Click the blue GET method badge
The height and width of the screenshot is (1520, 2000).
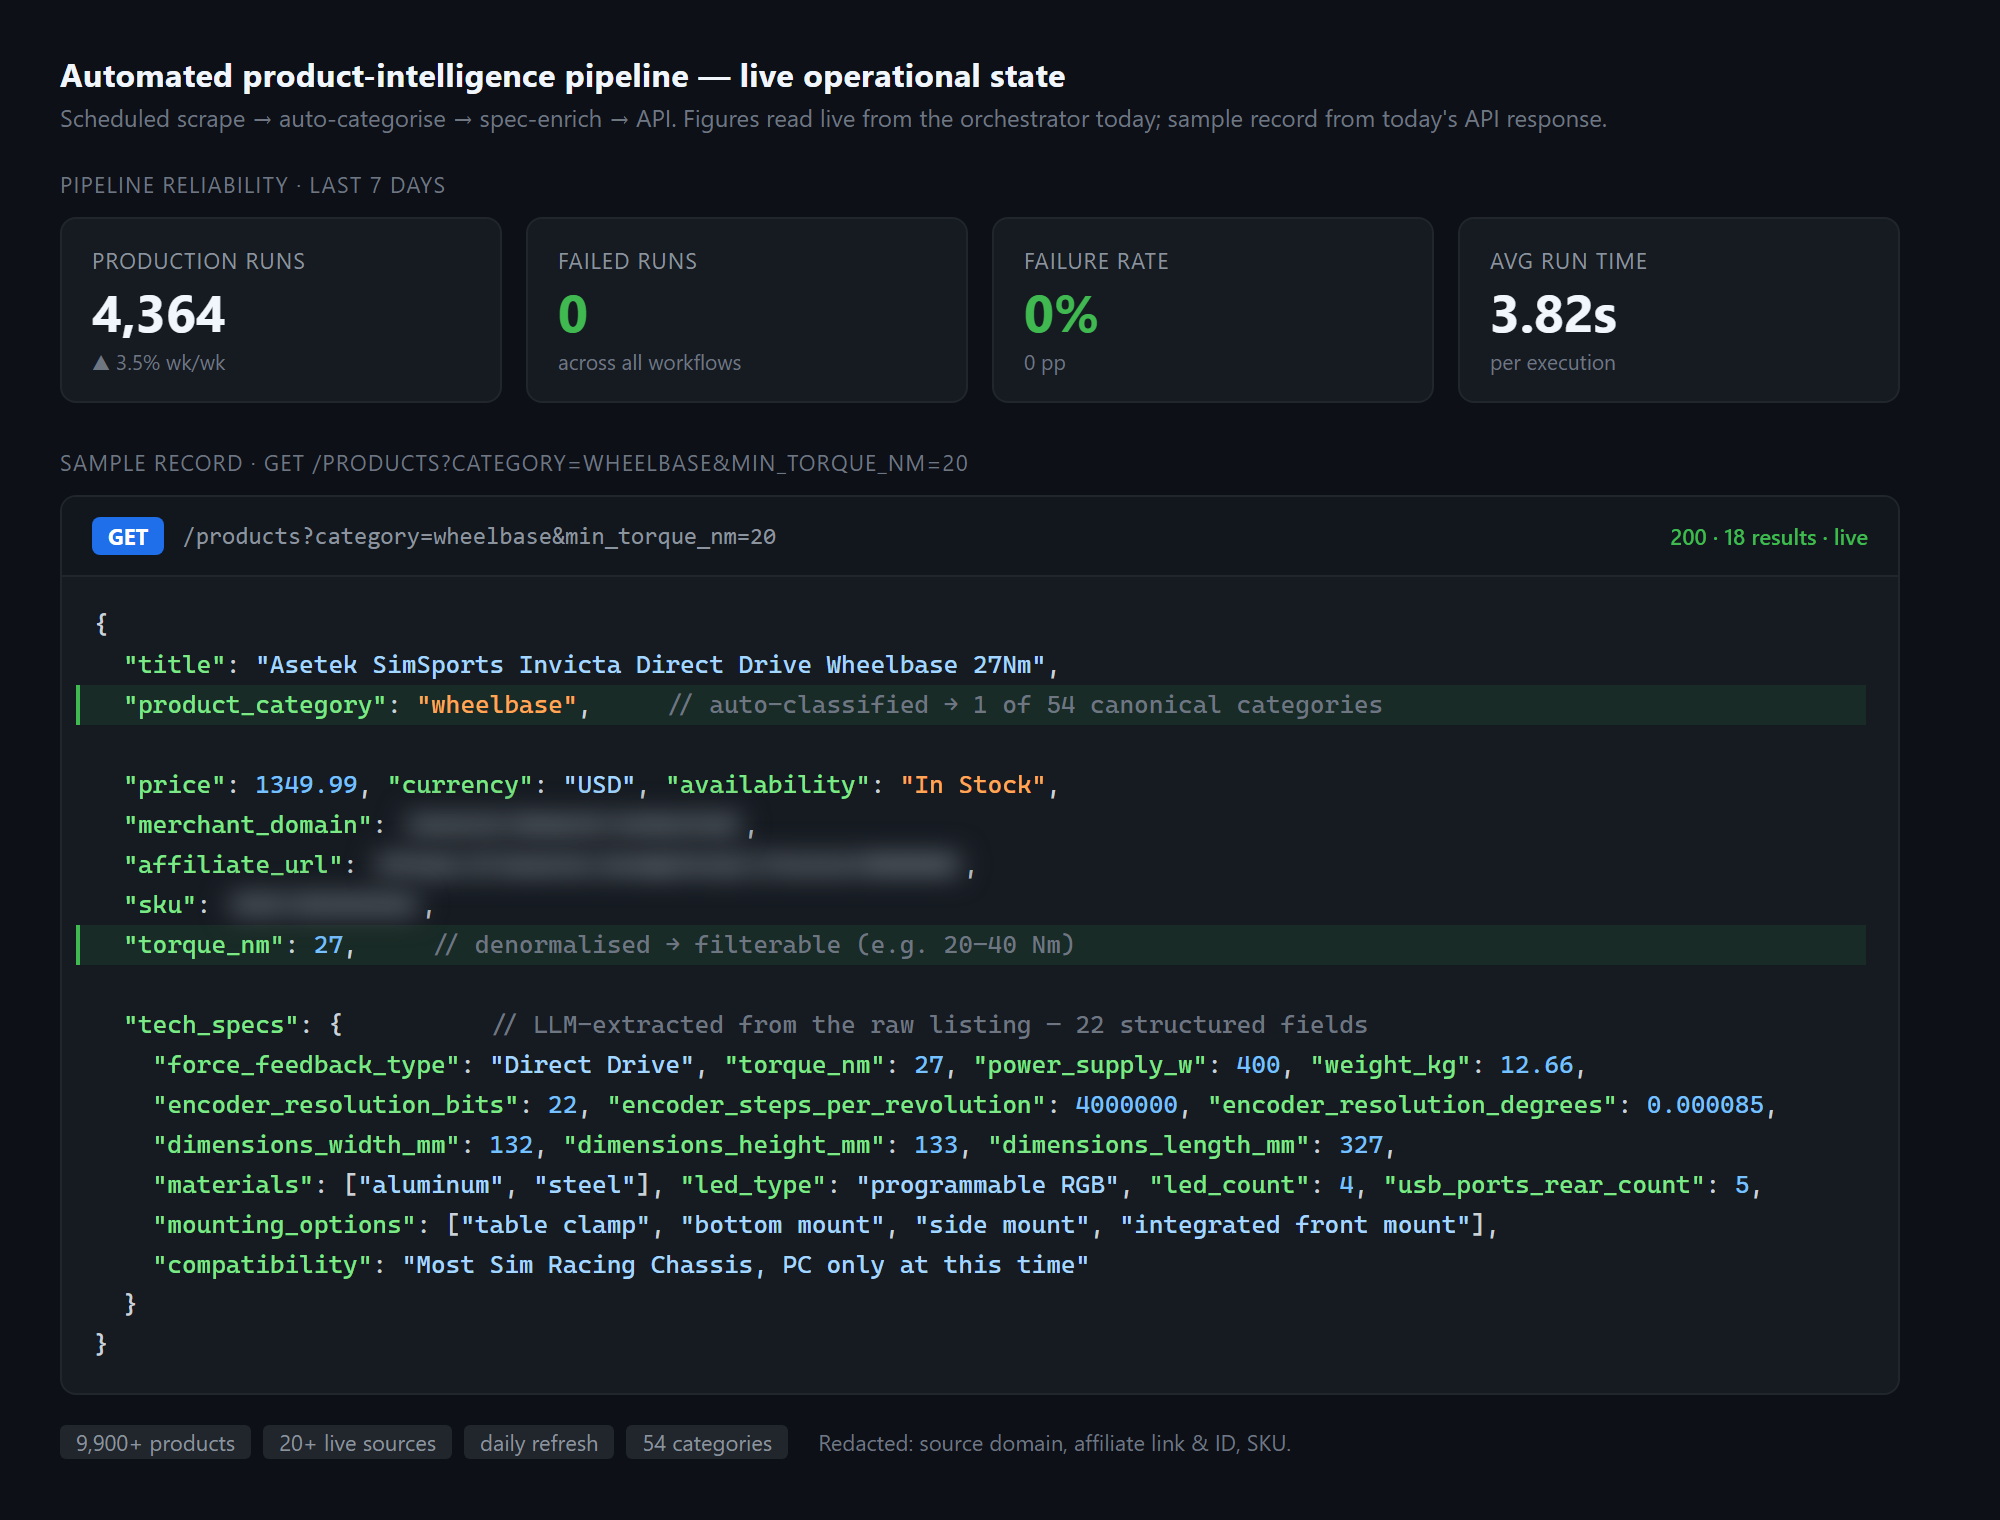[128, 537]
